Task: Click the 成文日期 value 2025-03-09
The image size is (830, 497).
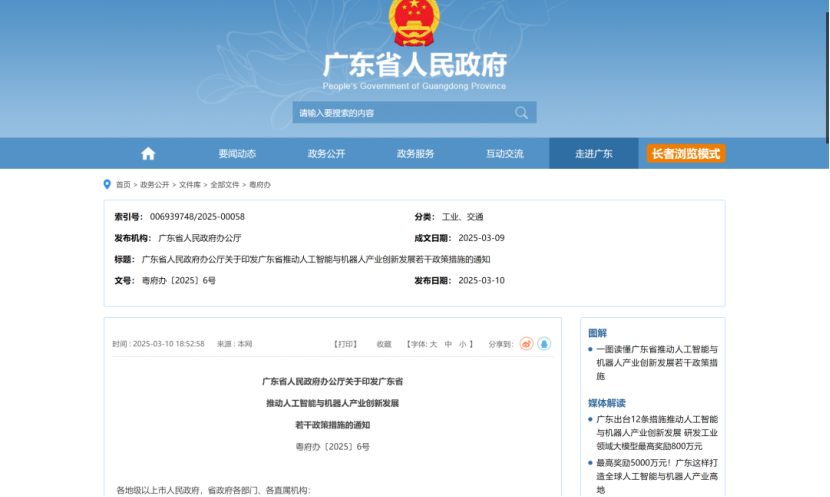Action: (481, 238)
